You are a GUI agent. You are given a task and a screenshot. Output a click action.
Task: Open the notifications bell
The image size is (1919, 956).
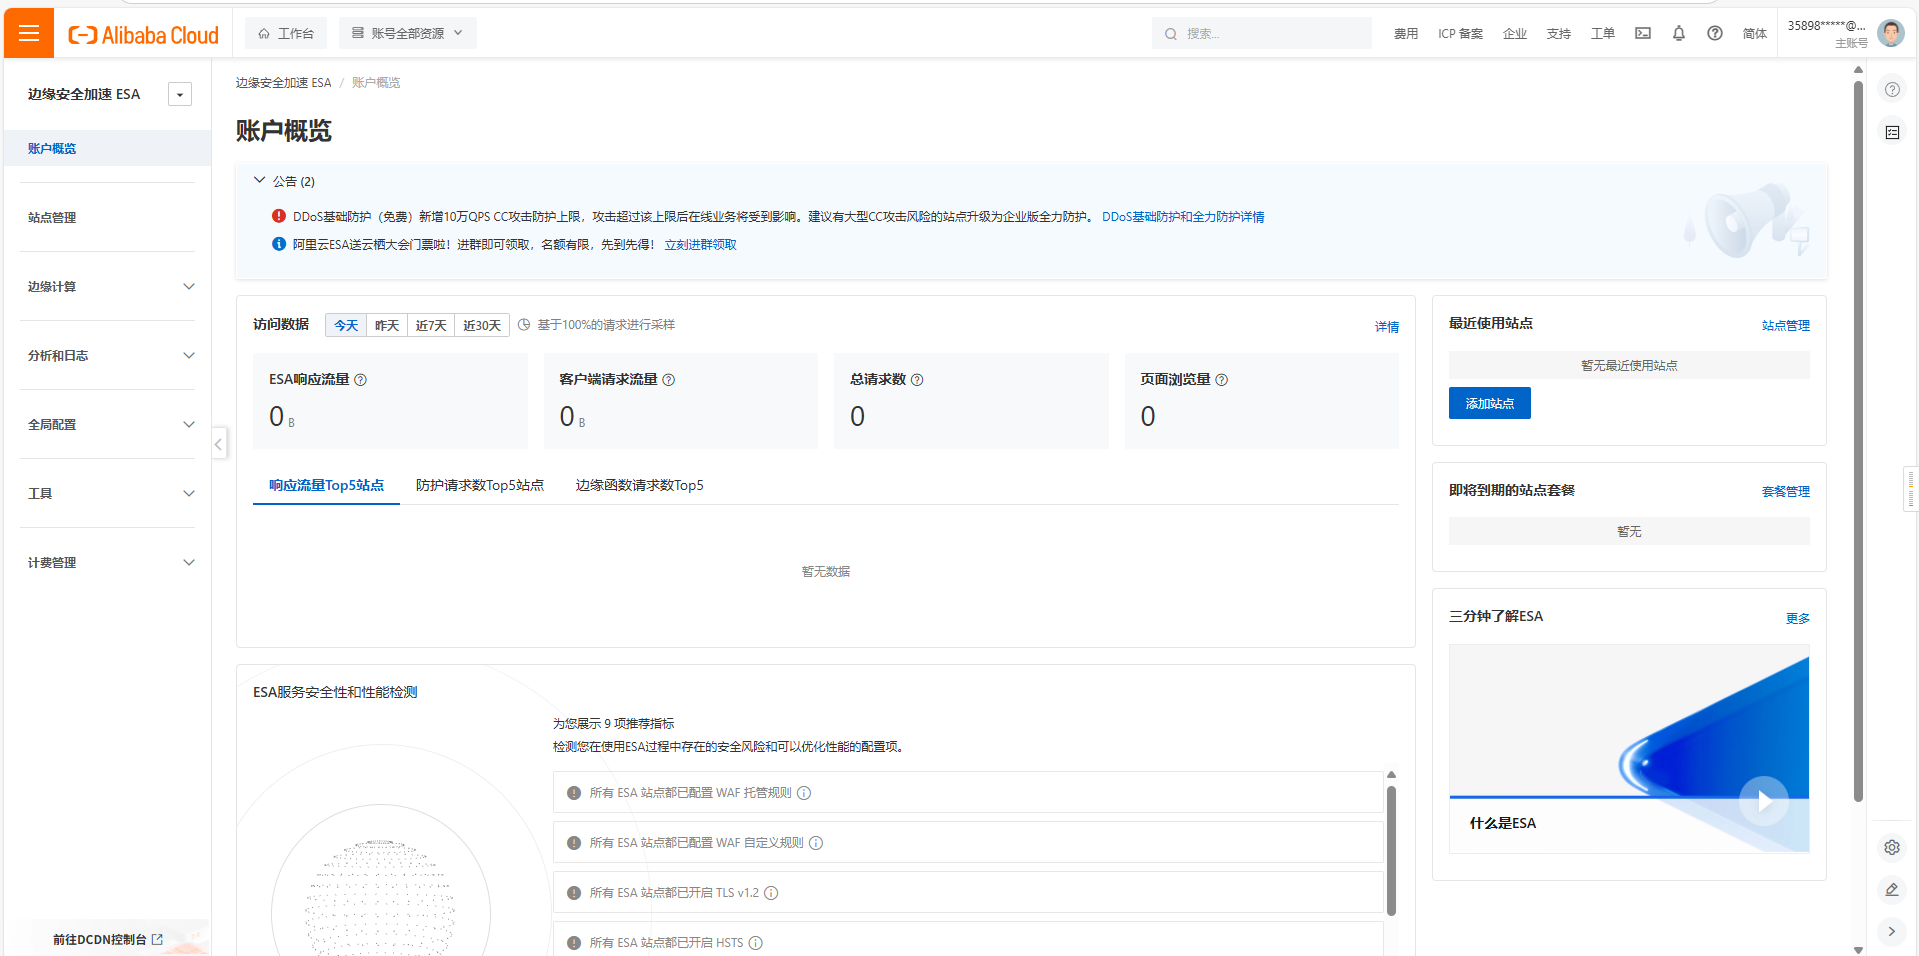pyautogui.click(x=1678, y=33)
